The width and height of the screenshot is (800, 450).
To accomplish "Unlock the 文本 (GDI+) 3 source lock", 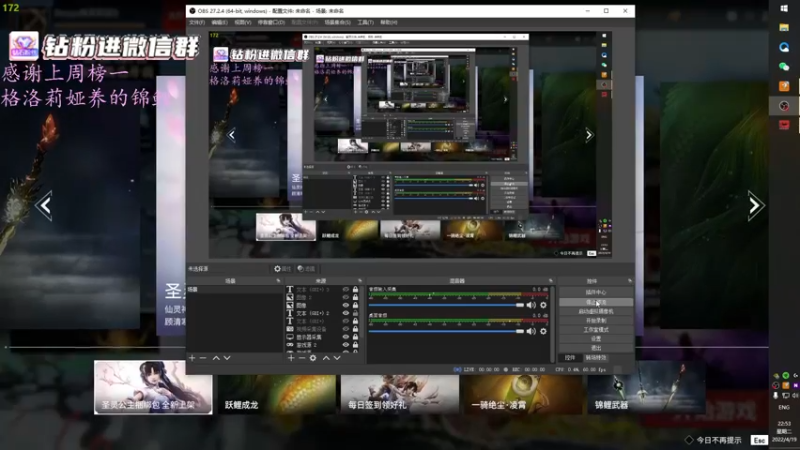I will [x=356, y=289].
